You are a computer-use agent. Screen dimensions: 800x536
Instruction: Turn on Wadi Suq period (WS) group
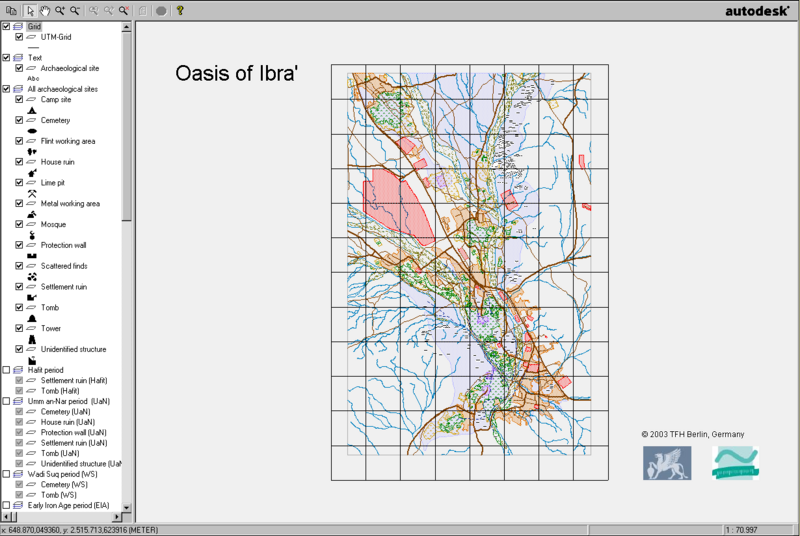(7, 474)
